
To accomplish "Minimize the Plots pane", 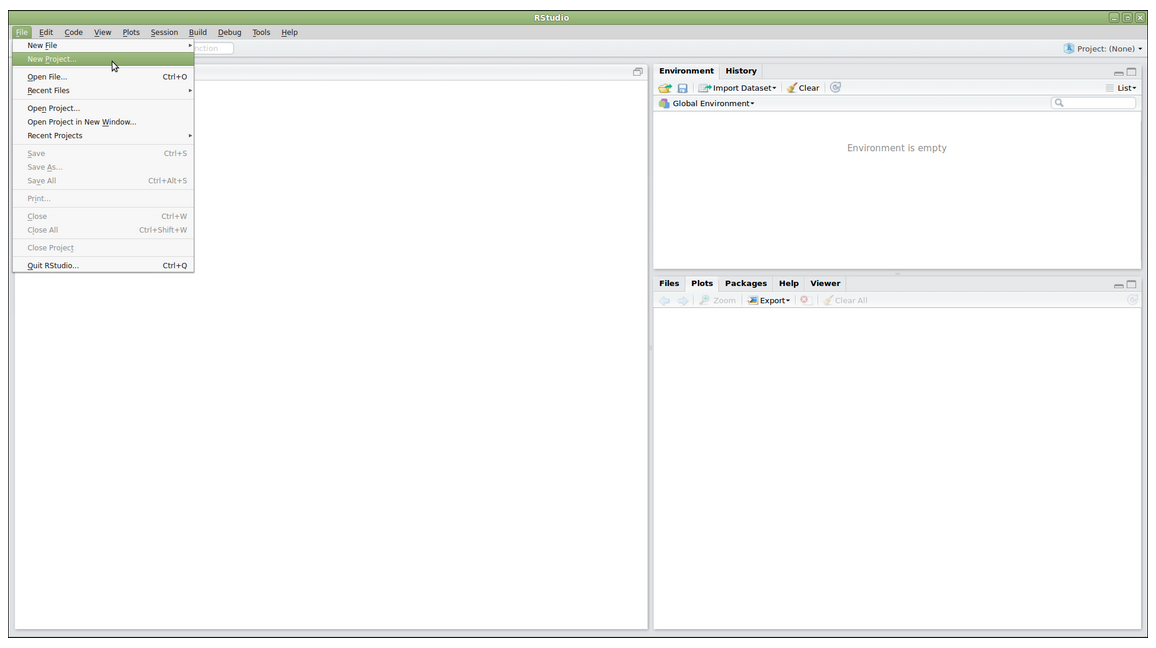I will coord(1118,285).
